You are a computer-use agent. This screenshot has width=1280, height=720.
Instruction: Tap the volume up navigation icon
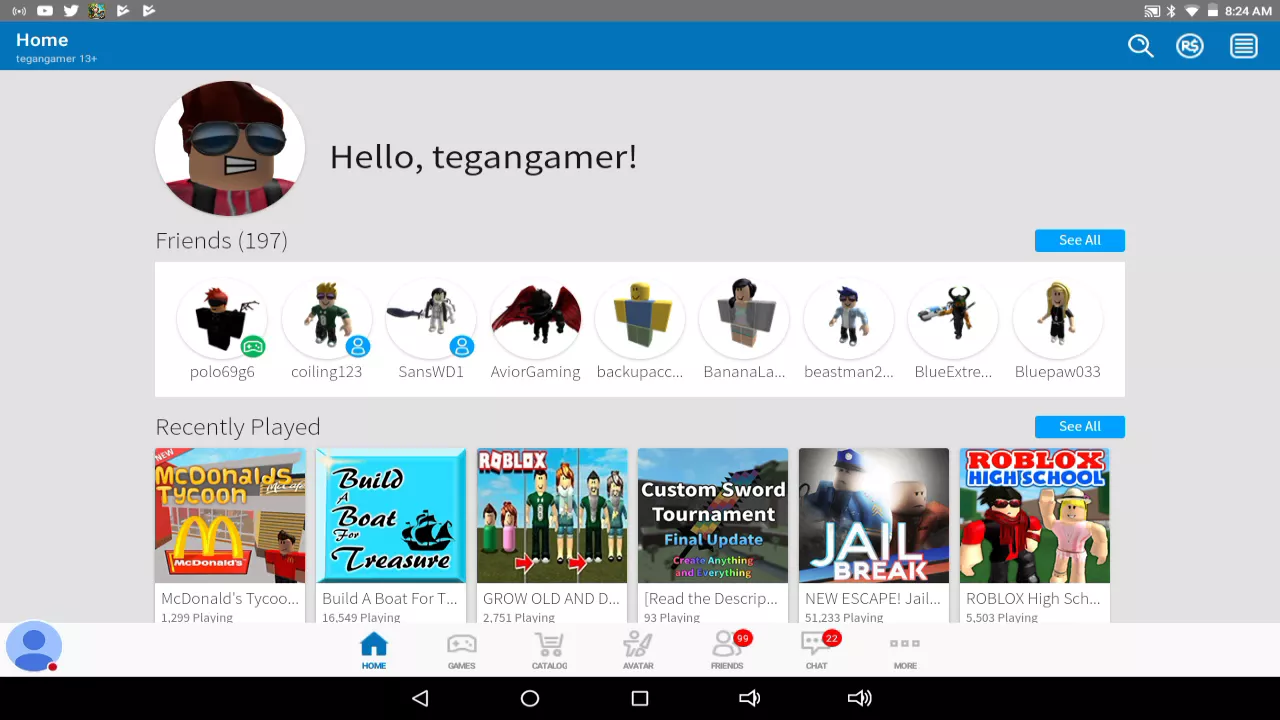coord(859,698)
